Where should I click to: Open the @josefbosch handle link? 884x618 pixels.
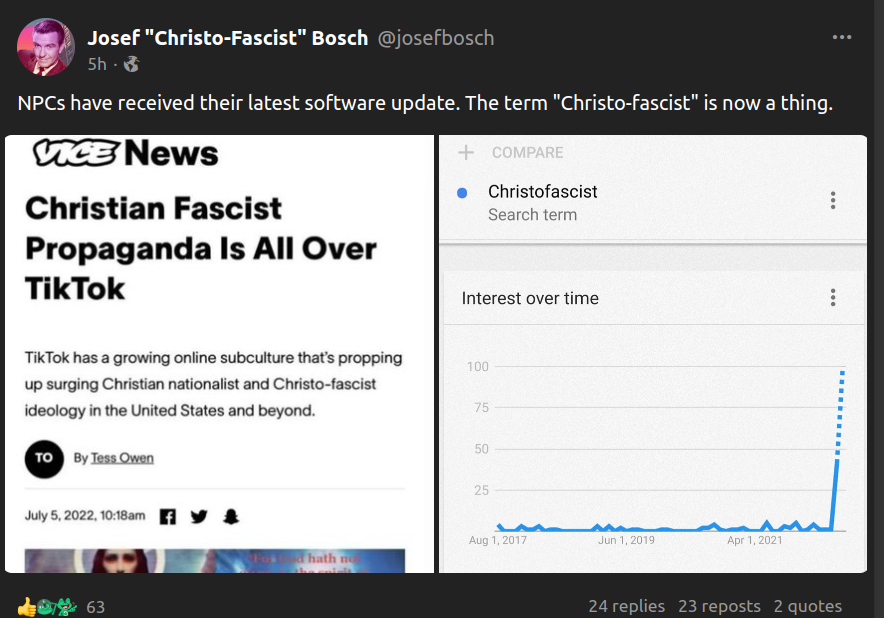click(435, 38)
